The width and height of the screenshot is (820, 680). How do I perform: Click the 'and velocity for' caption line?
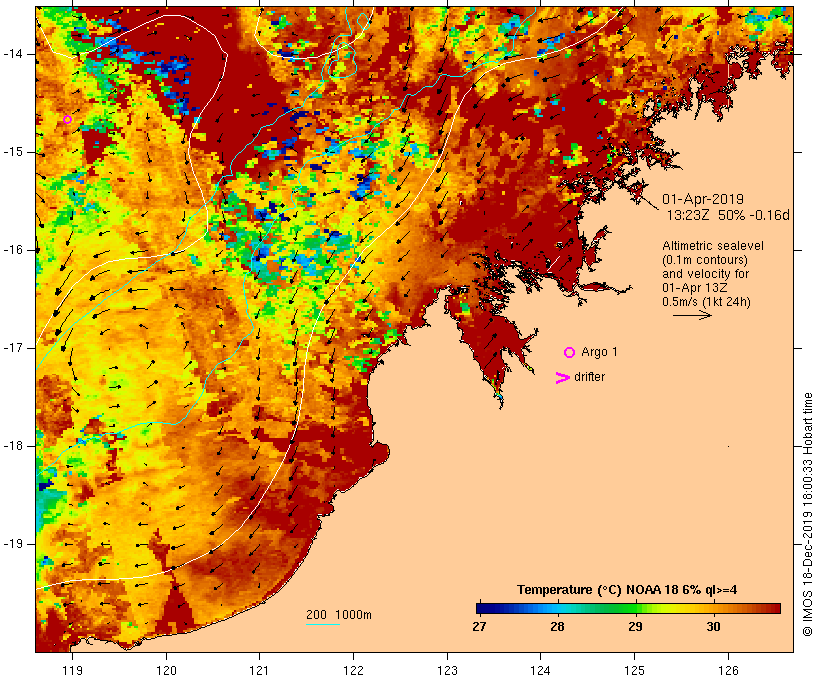click(x=705, y=274)
